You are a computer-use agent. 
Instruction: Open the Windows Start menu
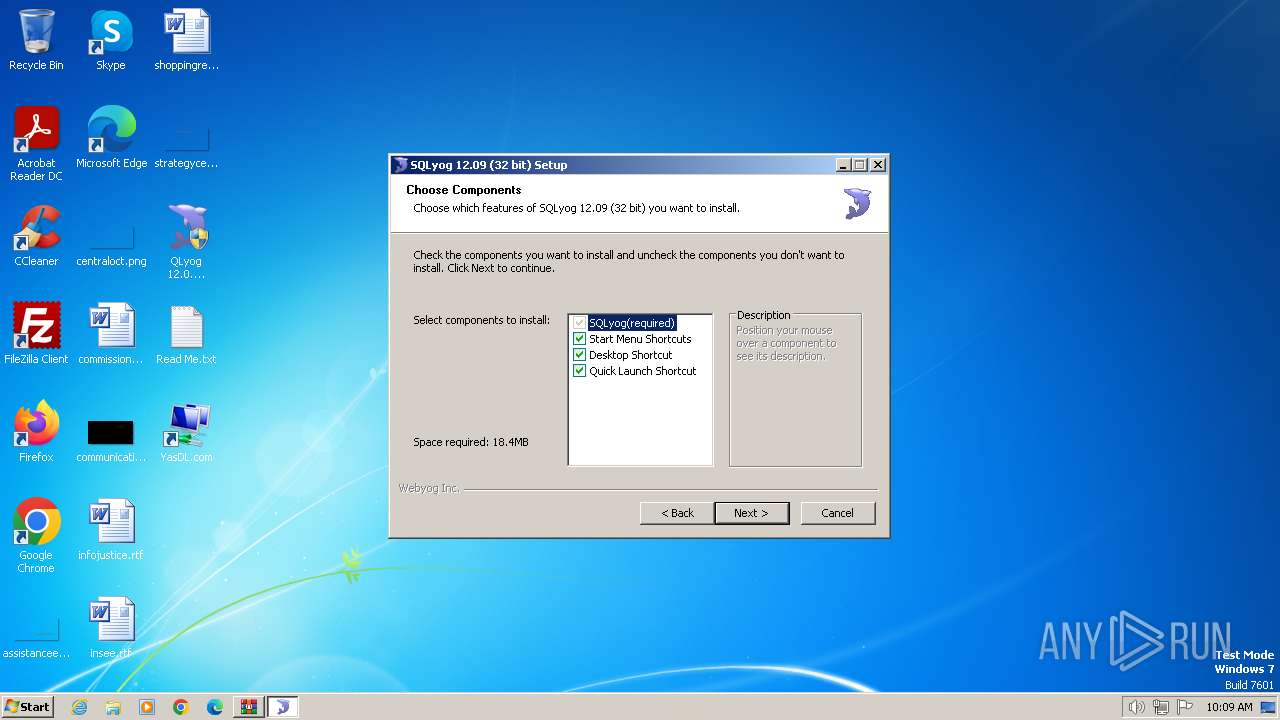pyautogui.click(x=28, y=707)
